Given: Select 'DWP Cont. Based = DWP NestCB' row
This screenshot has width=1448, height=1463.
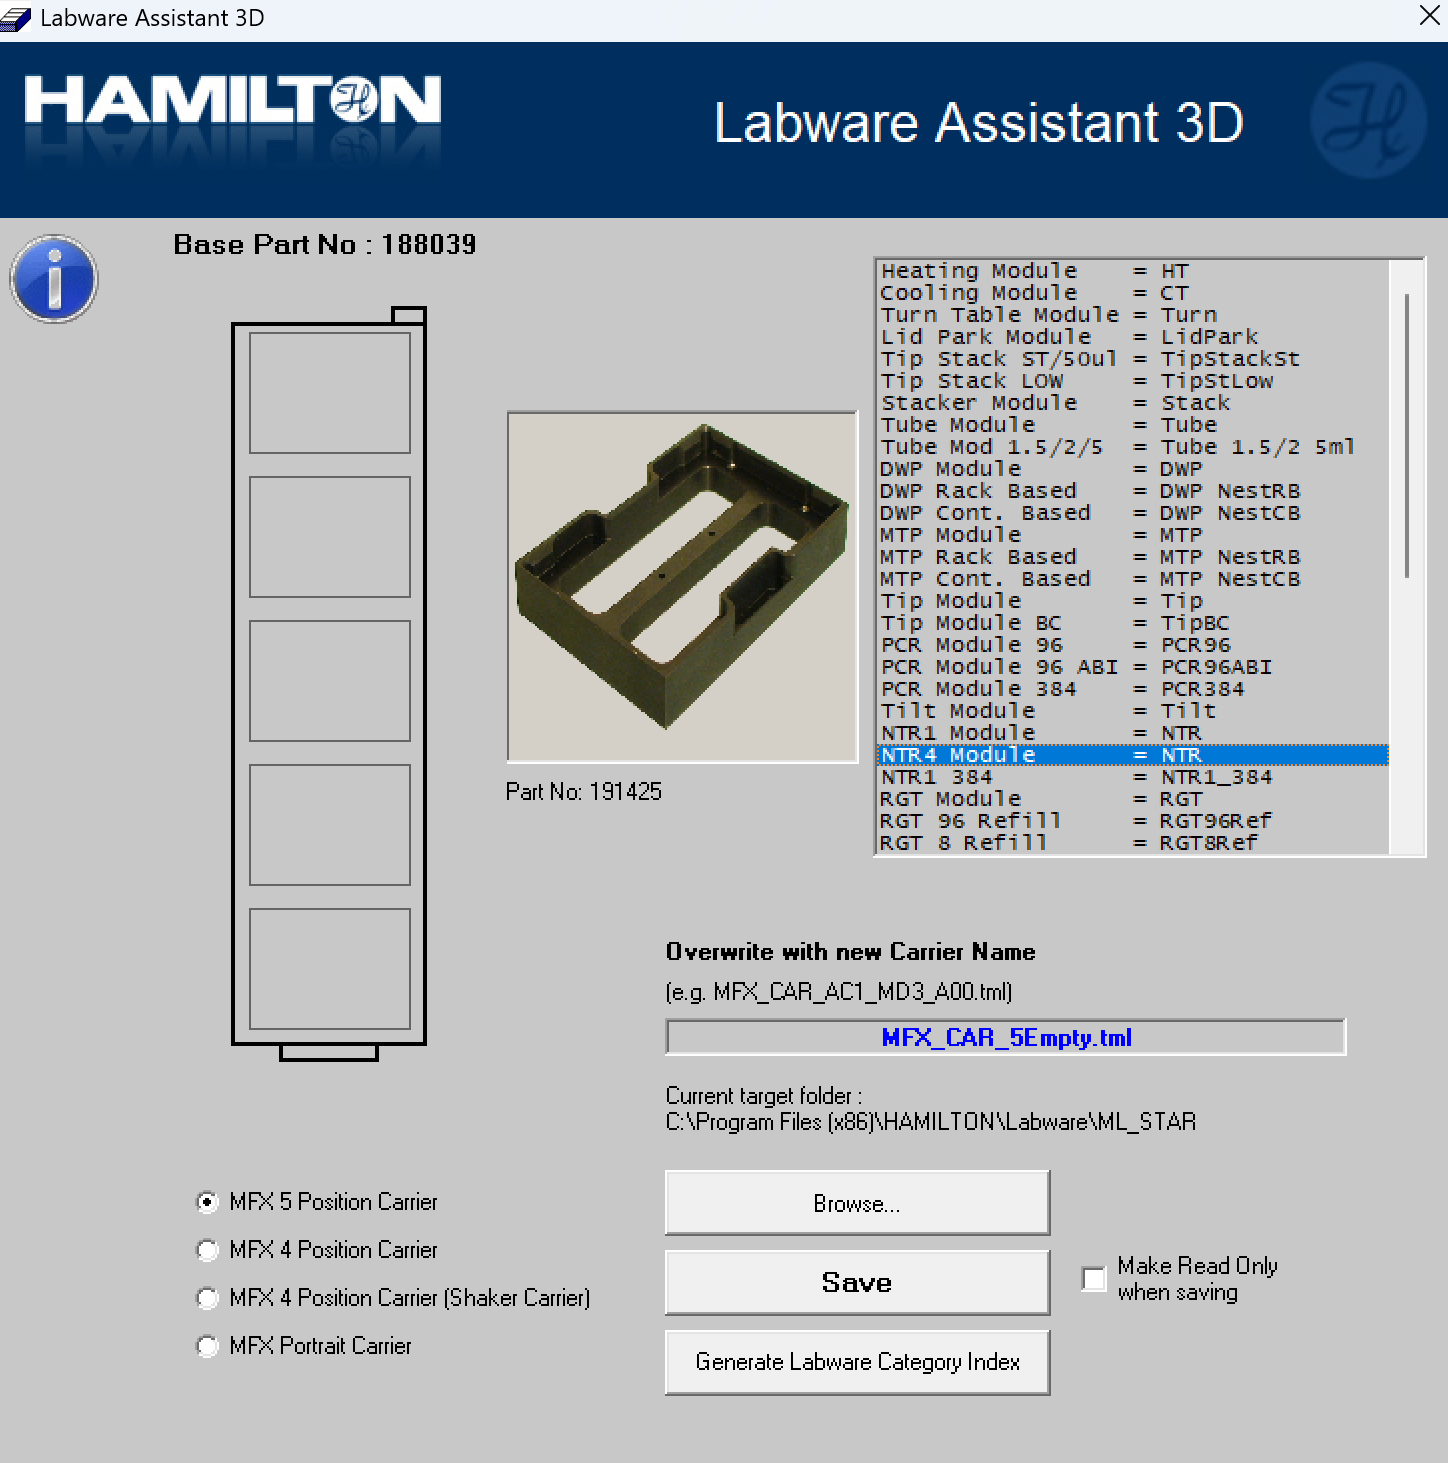Looking at the screenshot, I should click(x=1133, y=513).
